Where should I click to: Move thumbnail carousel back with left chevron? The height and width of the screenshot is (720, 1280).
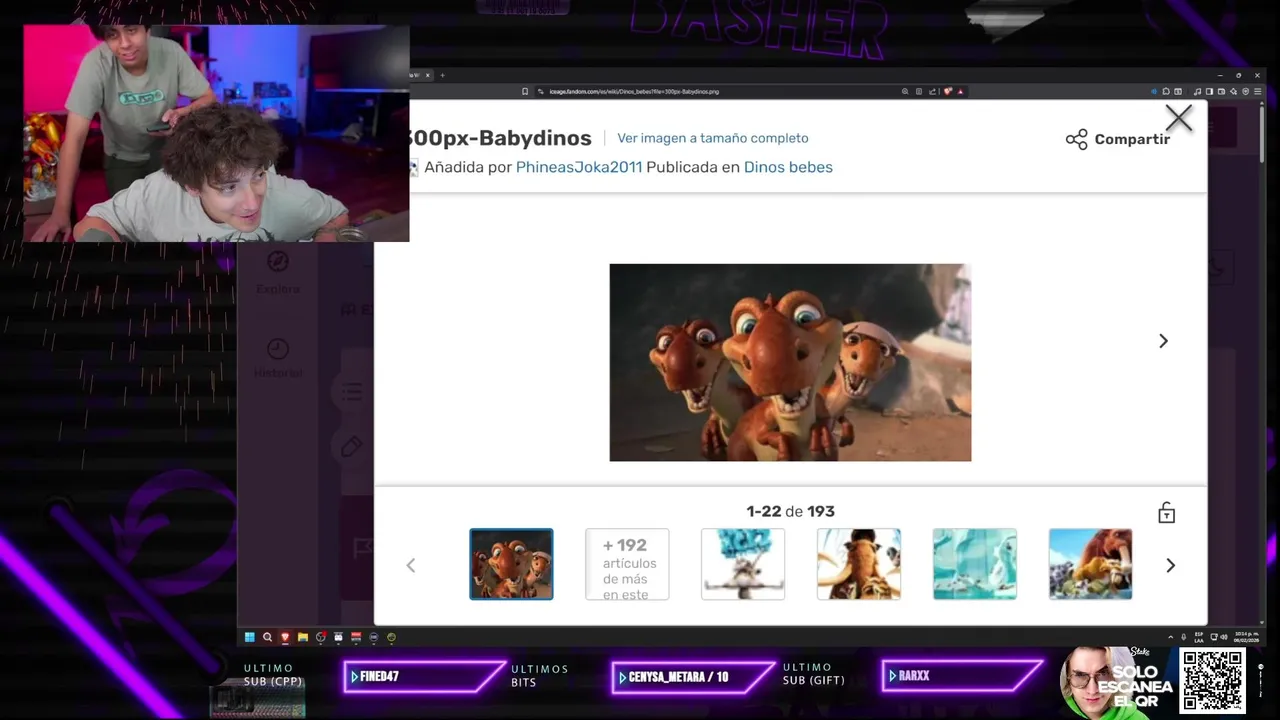410,565
